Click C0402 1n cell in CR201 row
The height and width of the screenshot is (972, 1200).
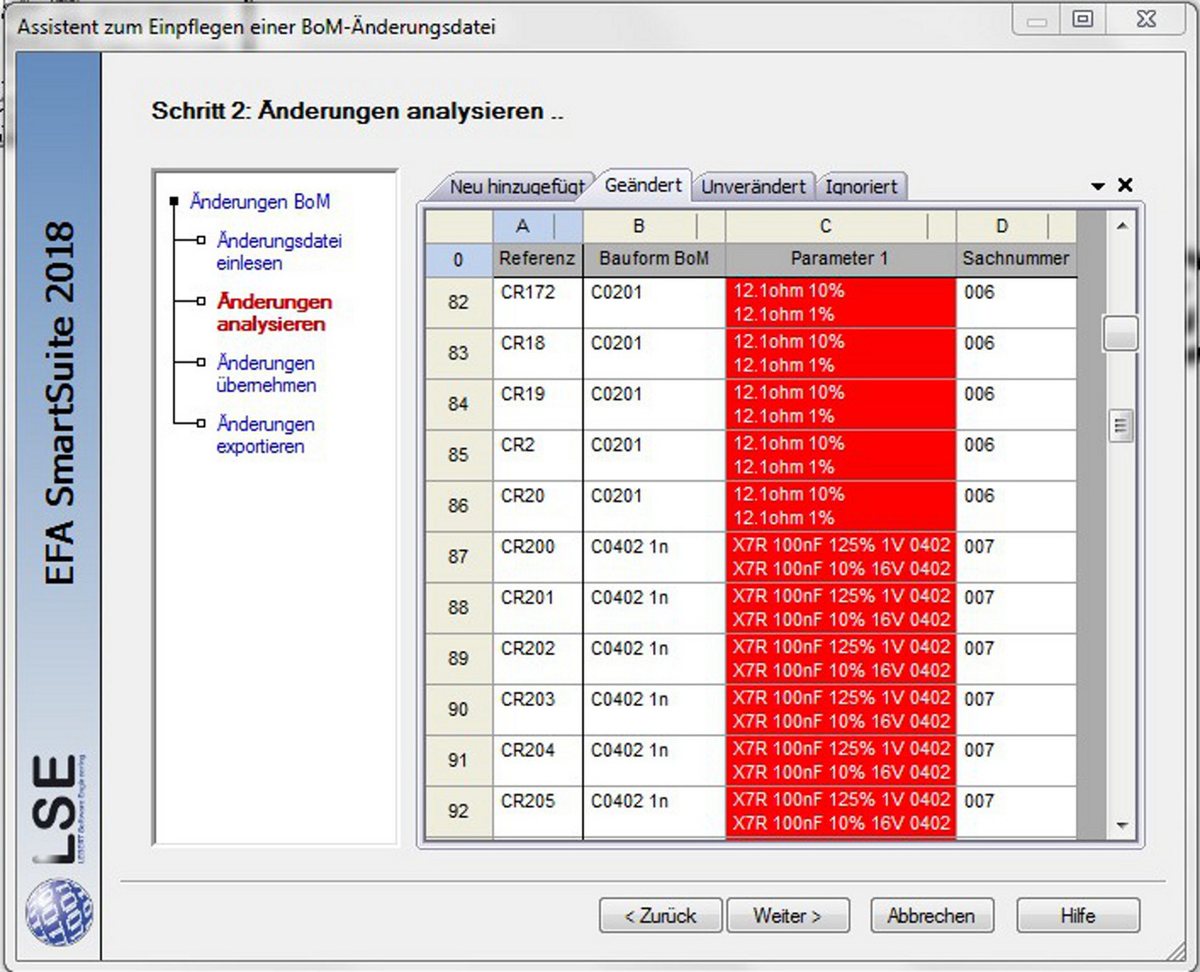click(654, 608)
